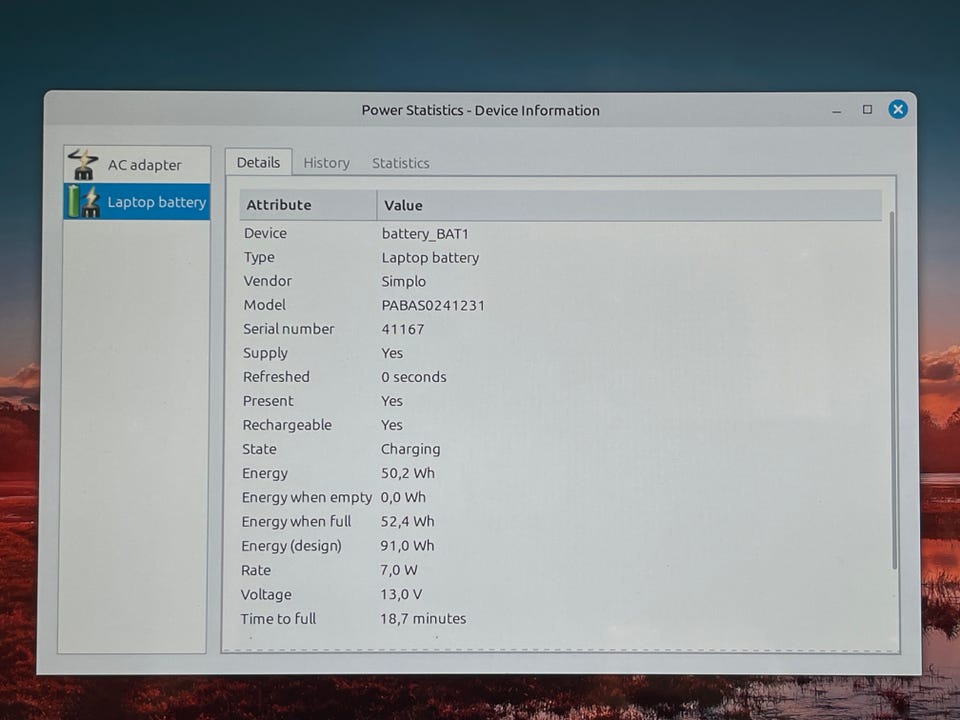This screenshot has height=720, width=960.
Task: Maximize the Power Statistics window
Action: pyautogui.click(x=867, y=110)
